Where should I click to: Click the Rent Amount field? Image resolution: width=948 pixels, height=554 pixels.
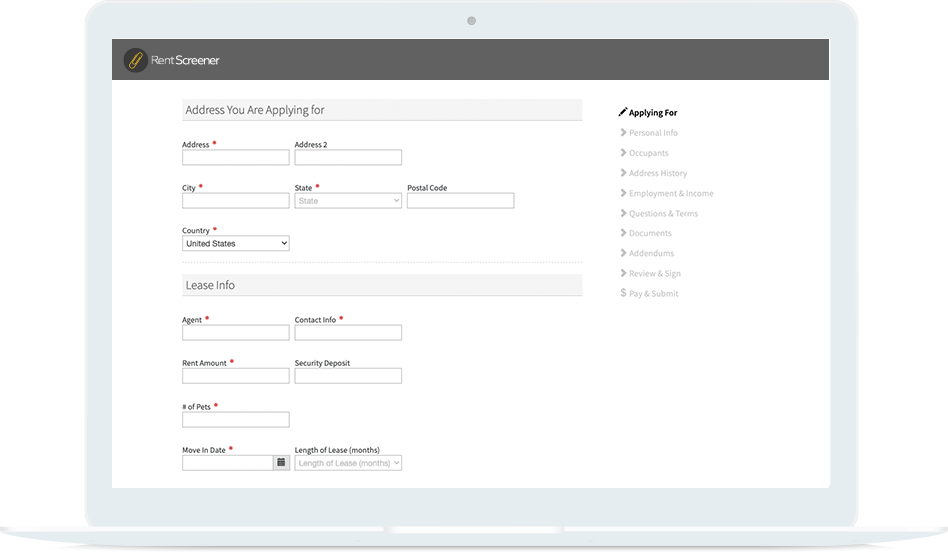[236, 376]
